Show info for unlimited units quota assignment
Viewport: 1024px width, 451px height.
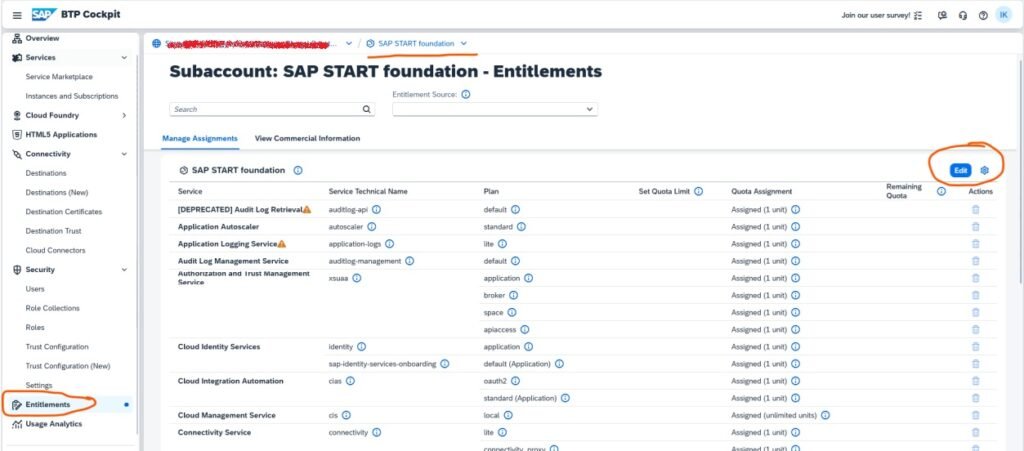tap(825, 415)
